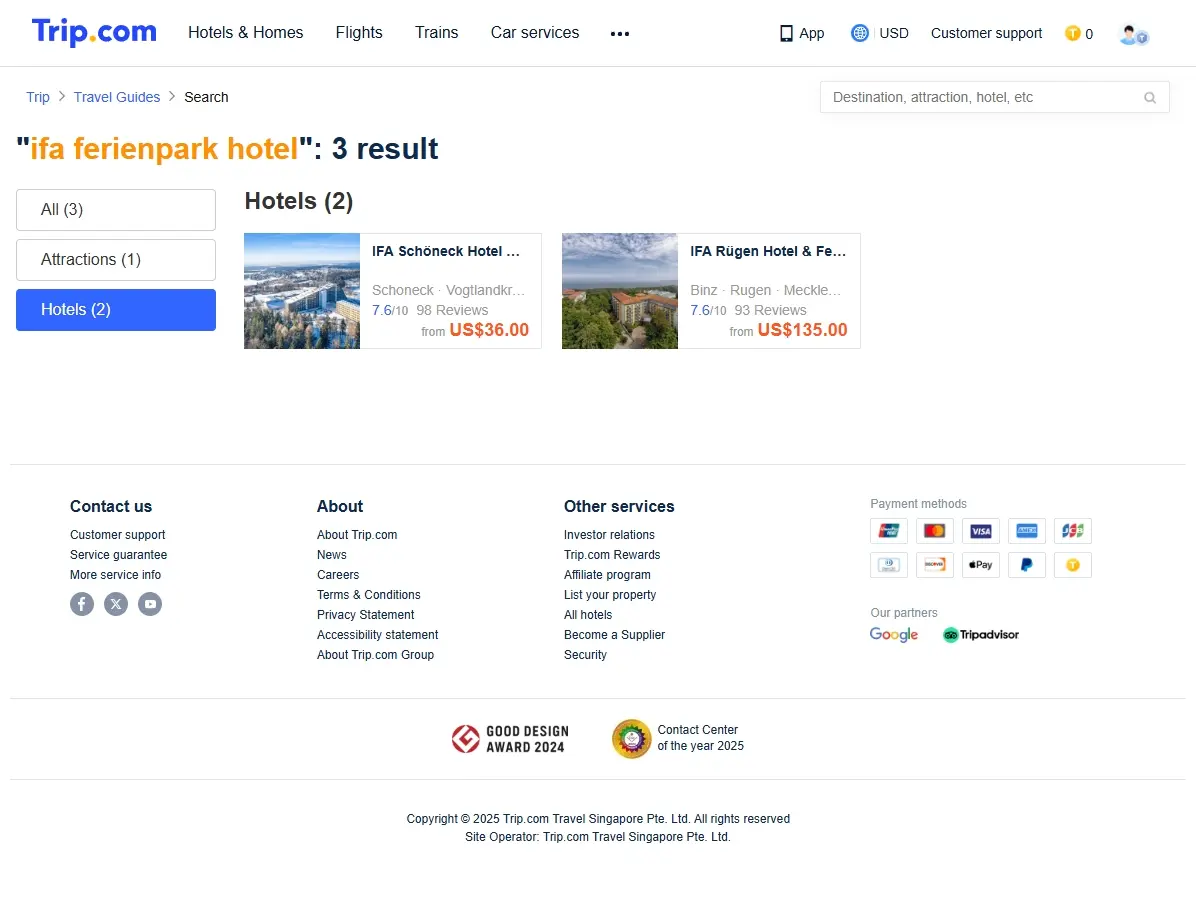The height and width of the screenshot is (921, 1196).
Task: Open News footer link
Action: (x=332, y=555)
